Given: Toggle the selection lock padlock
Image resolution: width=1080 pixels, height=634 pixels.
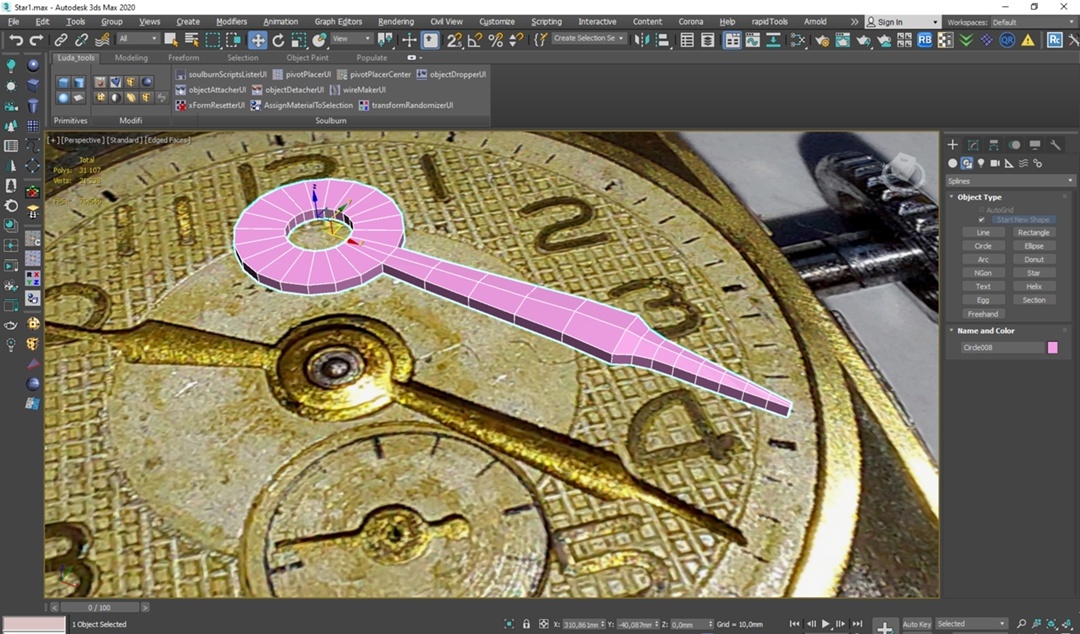Looking at the screenshot, I should click(526, 624).
